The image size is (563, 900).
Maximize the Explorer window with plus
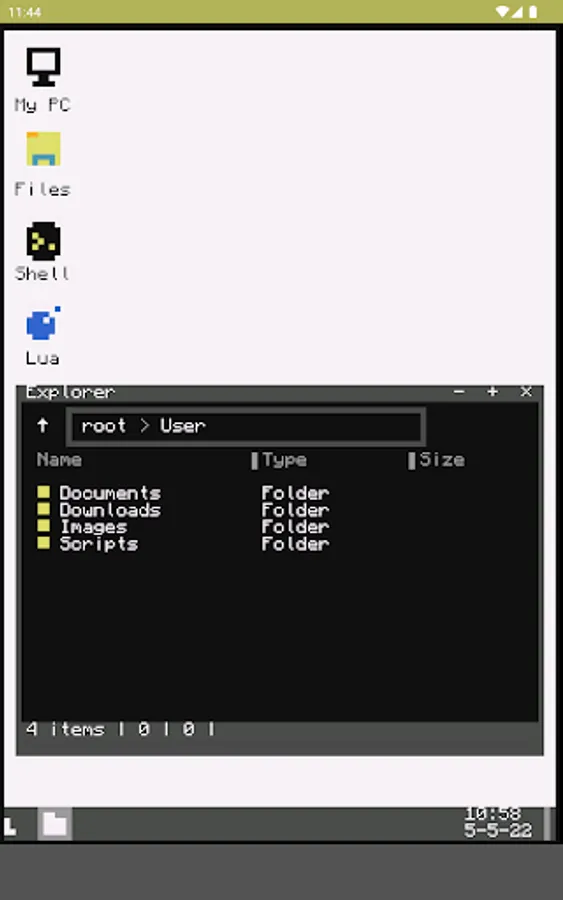pyautogui.click(x=492, y=392)
